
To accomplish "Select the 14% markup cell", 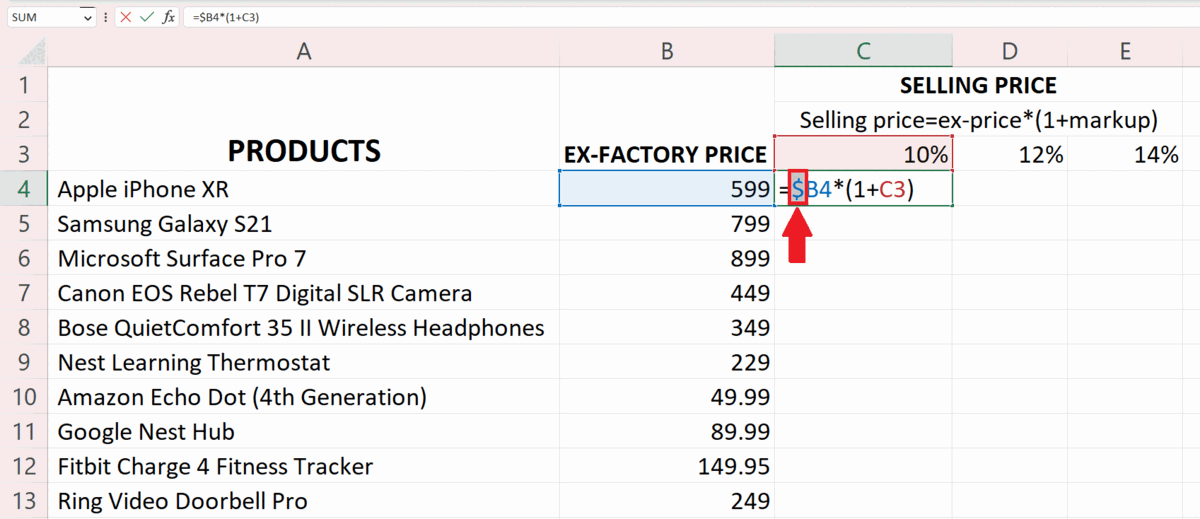I will 1125,154.
